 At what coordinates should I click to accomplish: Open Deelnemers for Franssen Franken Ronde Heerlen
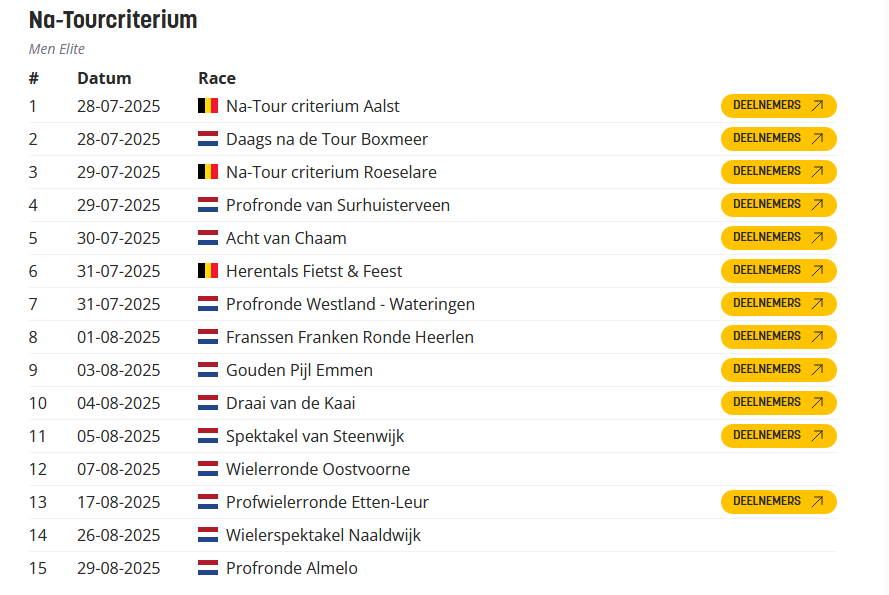[x=778, y=337]
